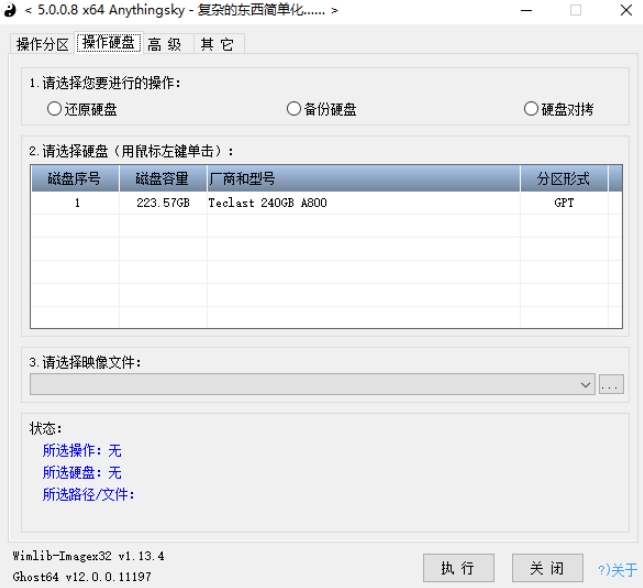Click the 厂商和型号 column header

pyautogui.click(x=363, y=178)
